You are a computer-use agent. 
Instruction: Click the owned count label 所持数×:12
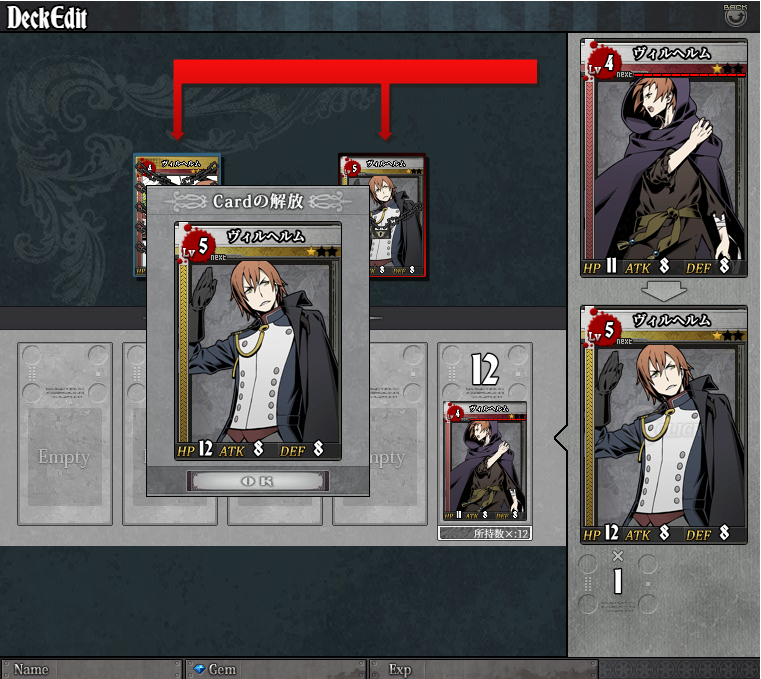point(485,533)
